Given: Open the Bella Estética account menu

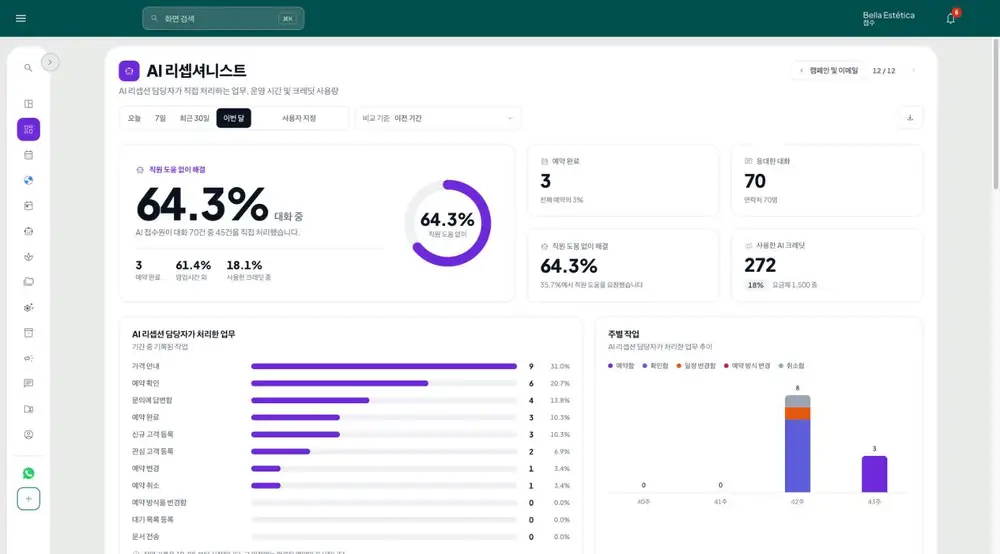Looking at the screenshot, I should 888,18.
